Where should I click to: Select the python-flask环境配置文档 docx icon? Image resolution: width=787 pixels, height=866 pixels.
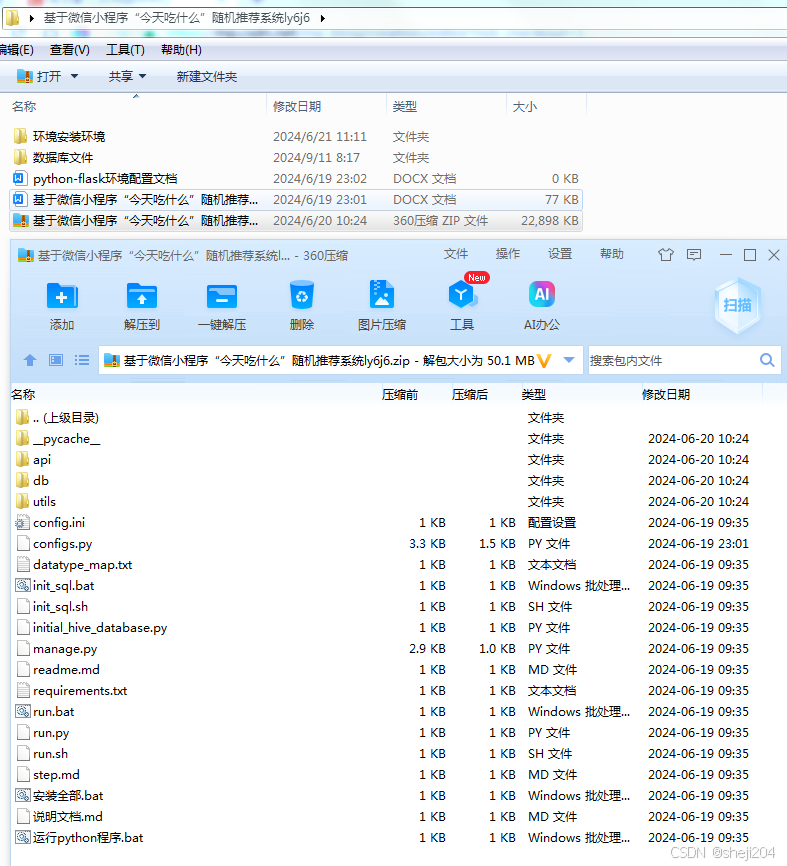coord(19,178)
